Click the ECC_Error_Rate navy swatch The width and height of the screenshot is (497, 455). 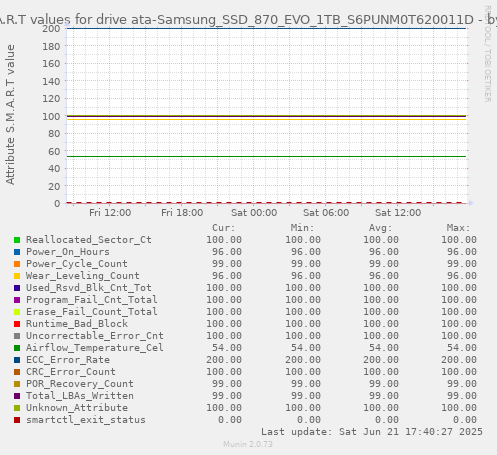coord(17,360)
